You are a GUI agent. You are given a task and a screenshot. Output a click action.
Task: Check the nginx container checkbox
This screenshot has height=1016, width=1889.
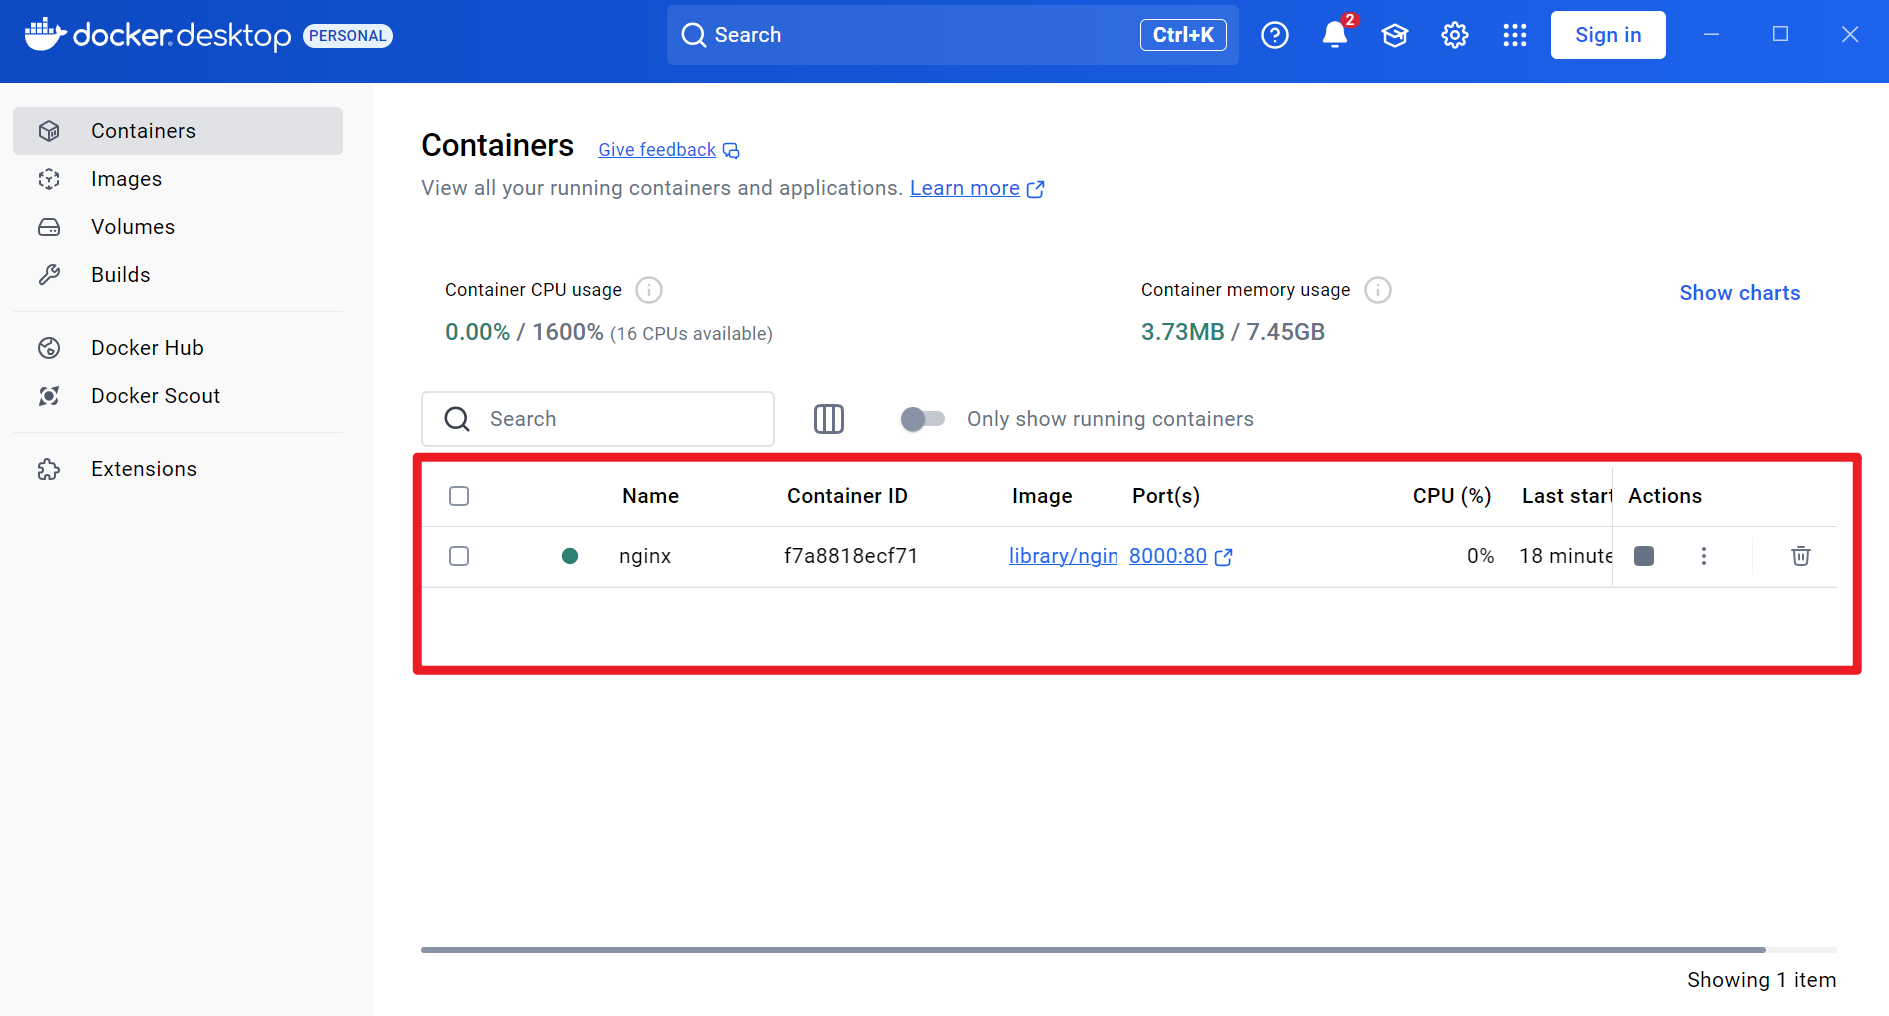[x=459, y=556]
